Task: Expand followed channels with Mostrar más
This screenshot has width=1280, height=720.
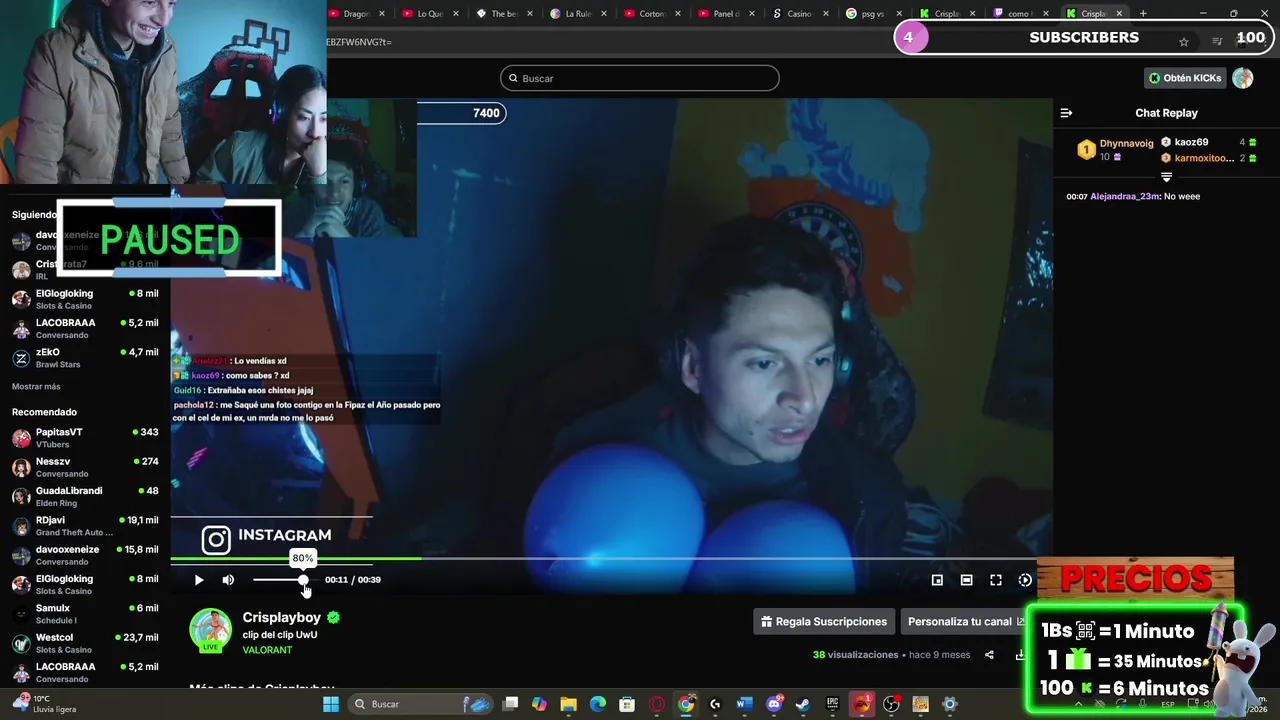Action: [x=36, y=387]
